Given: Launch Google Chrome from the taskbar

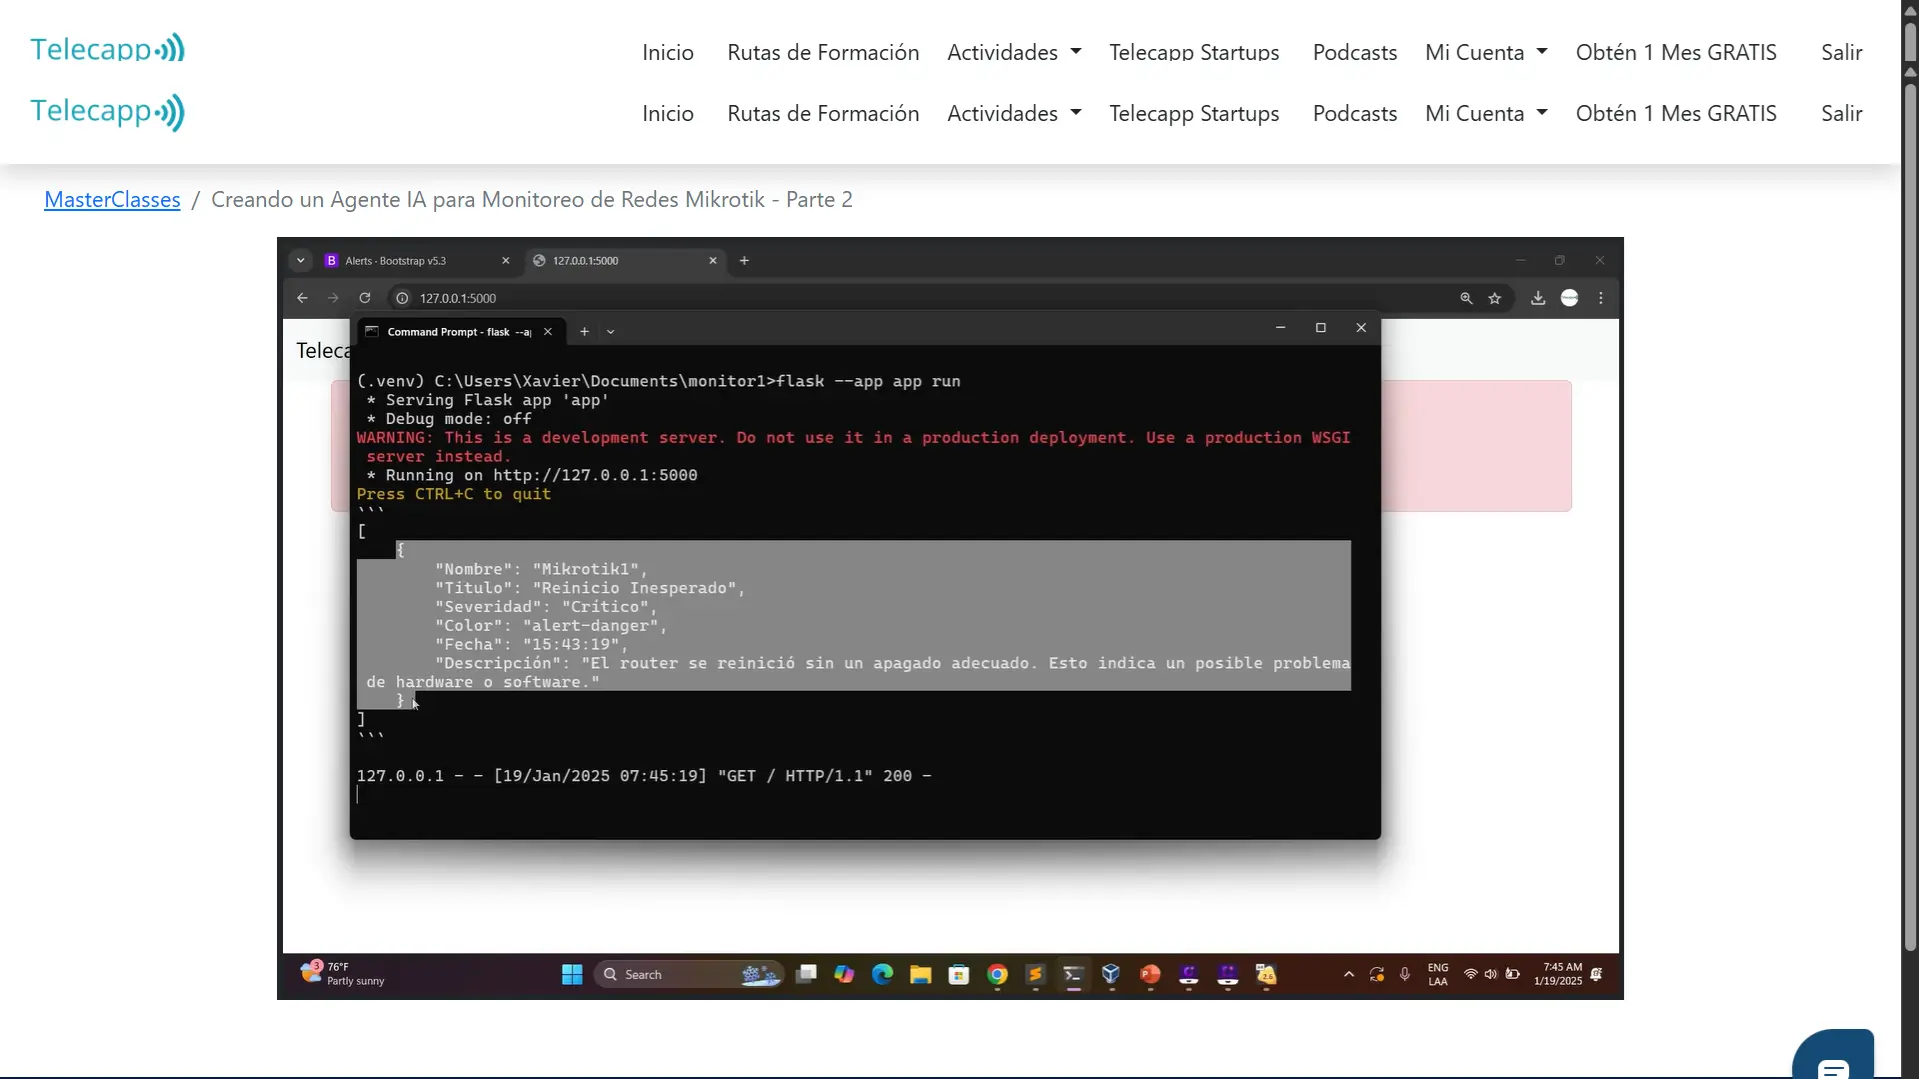Looking at the screenshot, I should coord(997,974).
